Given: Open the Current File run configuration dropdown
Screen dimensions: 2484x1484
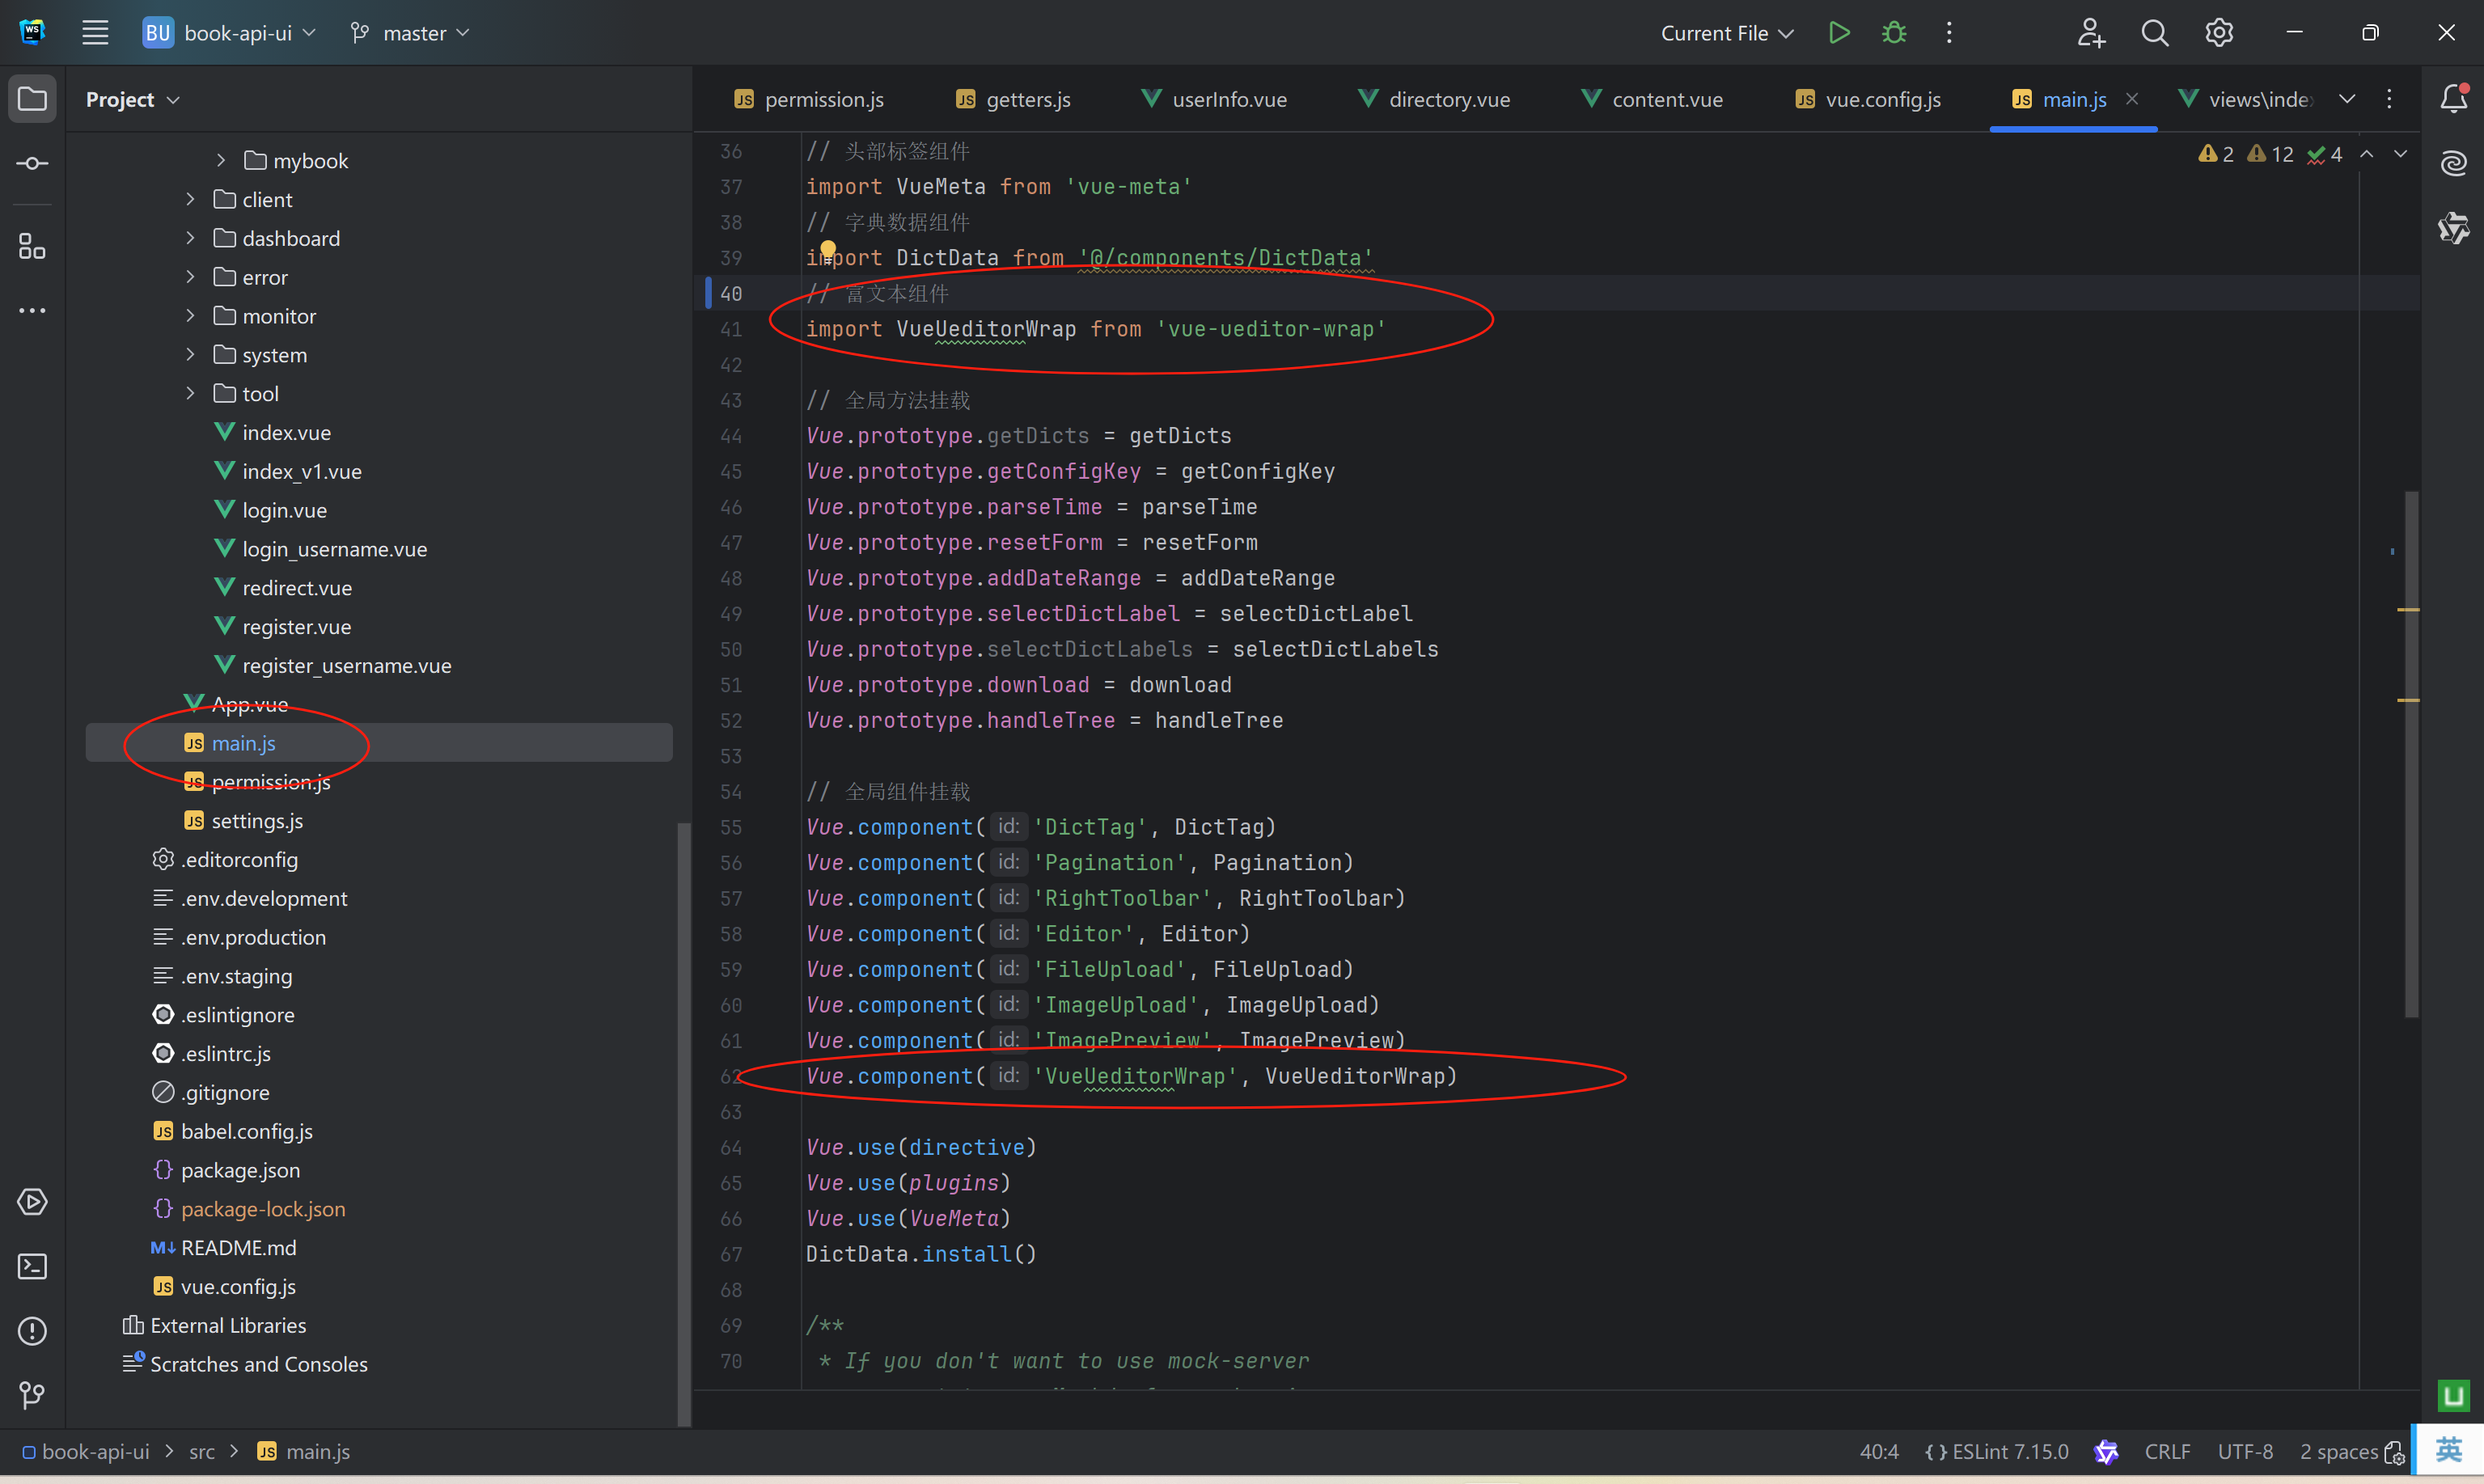Looking at the screenshot, I should [x=1726, y=33].
